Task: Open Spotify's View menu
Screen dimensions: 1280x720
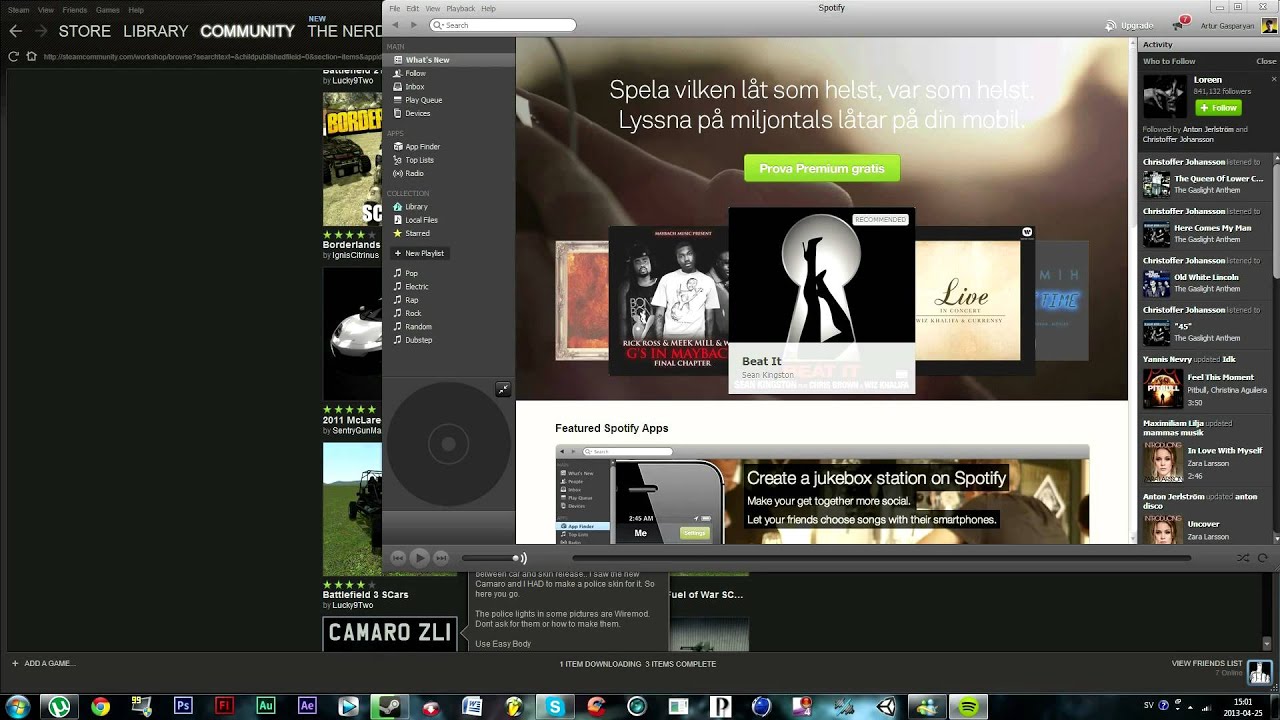Action: [433, 8]
